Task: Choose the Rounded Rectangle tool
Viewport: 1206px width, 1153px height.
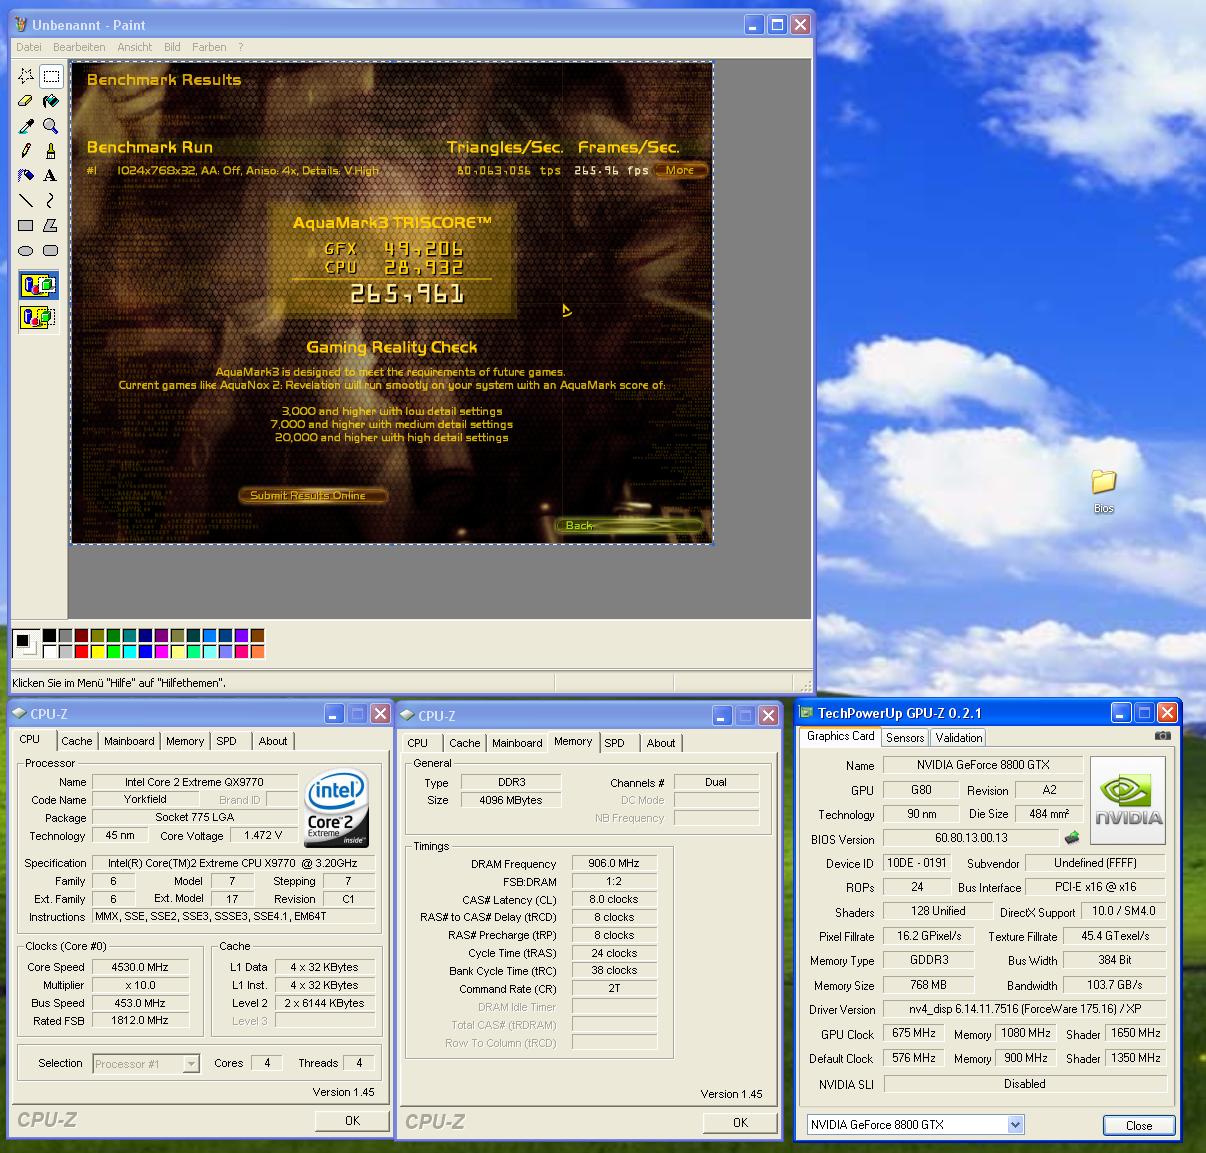Action: (x=51, y=251)
